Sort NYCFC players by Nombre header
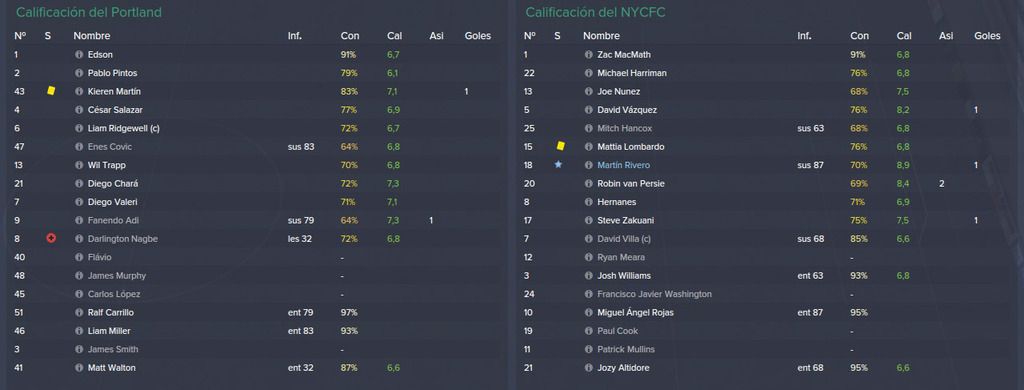Screen dimensions: 1024x390 tap(601, 36)
